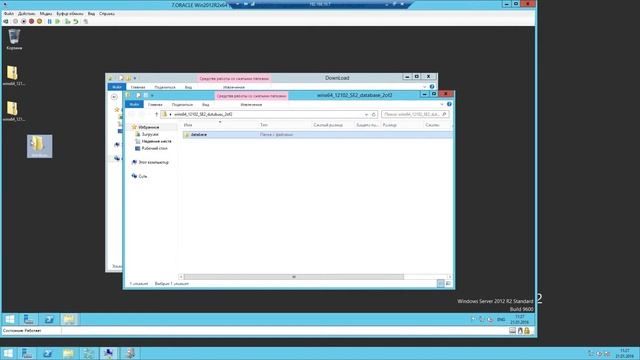640x360 pixels.
Task: Click the ENG language indicator in the guest tray
Action: [x=501, y=320]
